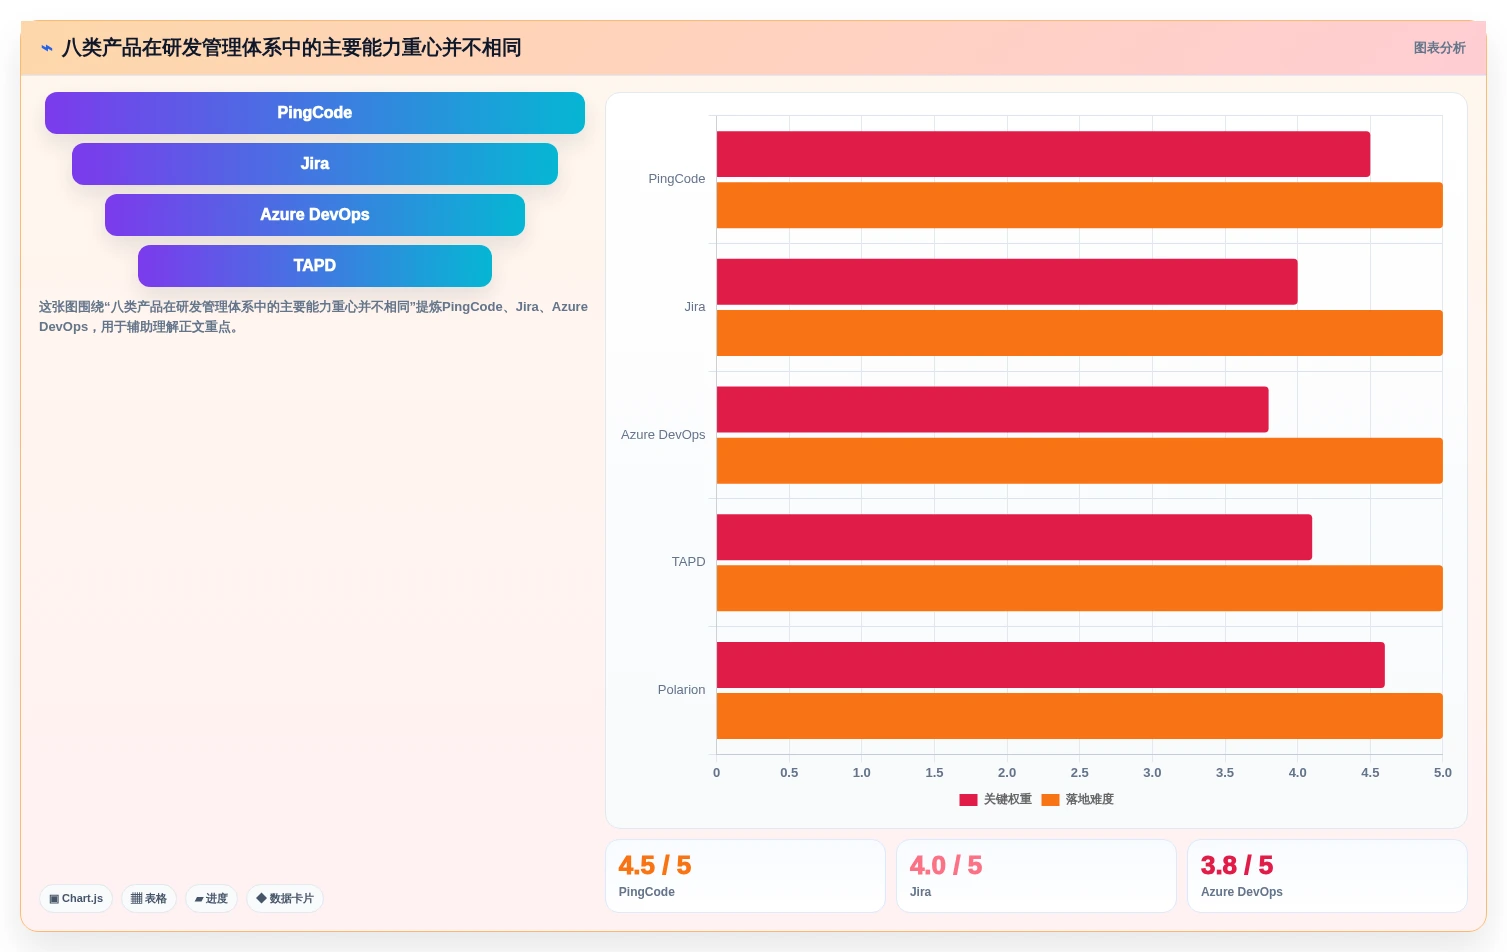The width and height of the screenshot is (1507, 952).
Task: Click the red TAPD 关键权重 bar
Action: [1014, 537]
